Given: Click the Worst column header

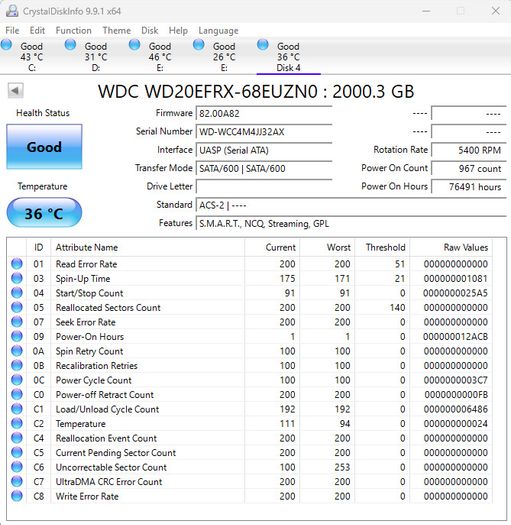Looking at the screenshot, I should tap(327, 247).
